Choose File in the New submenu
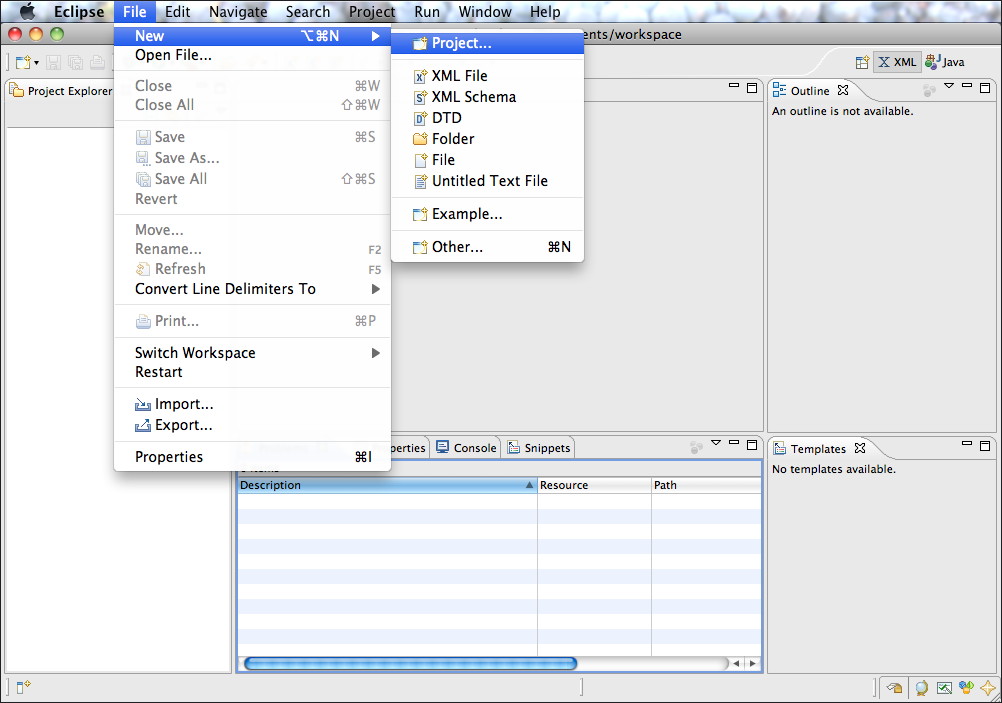Viewport: 1002px width, 703px height. 488,160
